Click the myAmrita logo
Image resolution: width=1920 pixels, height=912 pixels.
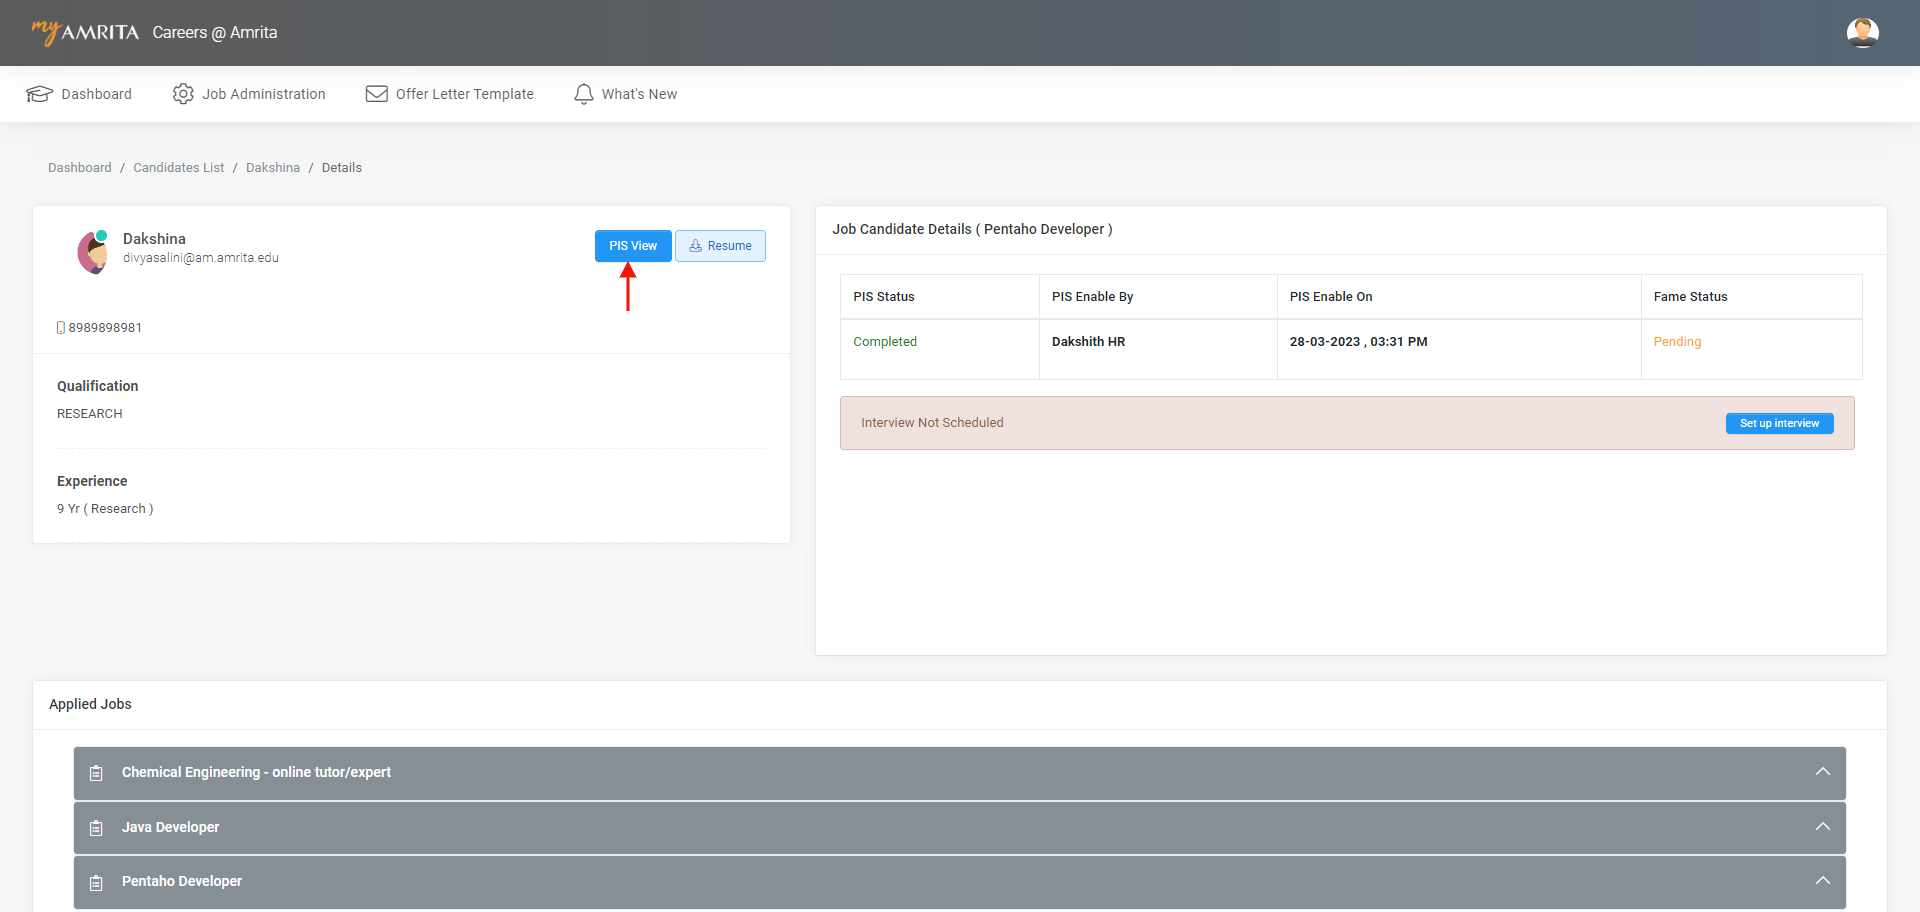click(85, 32)
